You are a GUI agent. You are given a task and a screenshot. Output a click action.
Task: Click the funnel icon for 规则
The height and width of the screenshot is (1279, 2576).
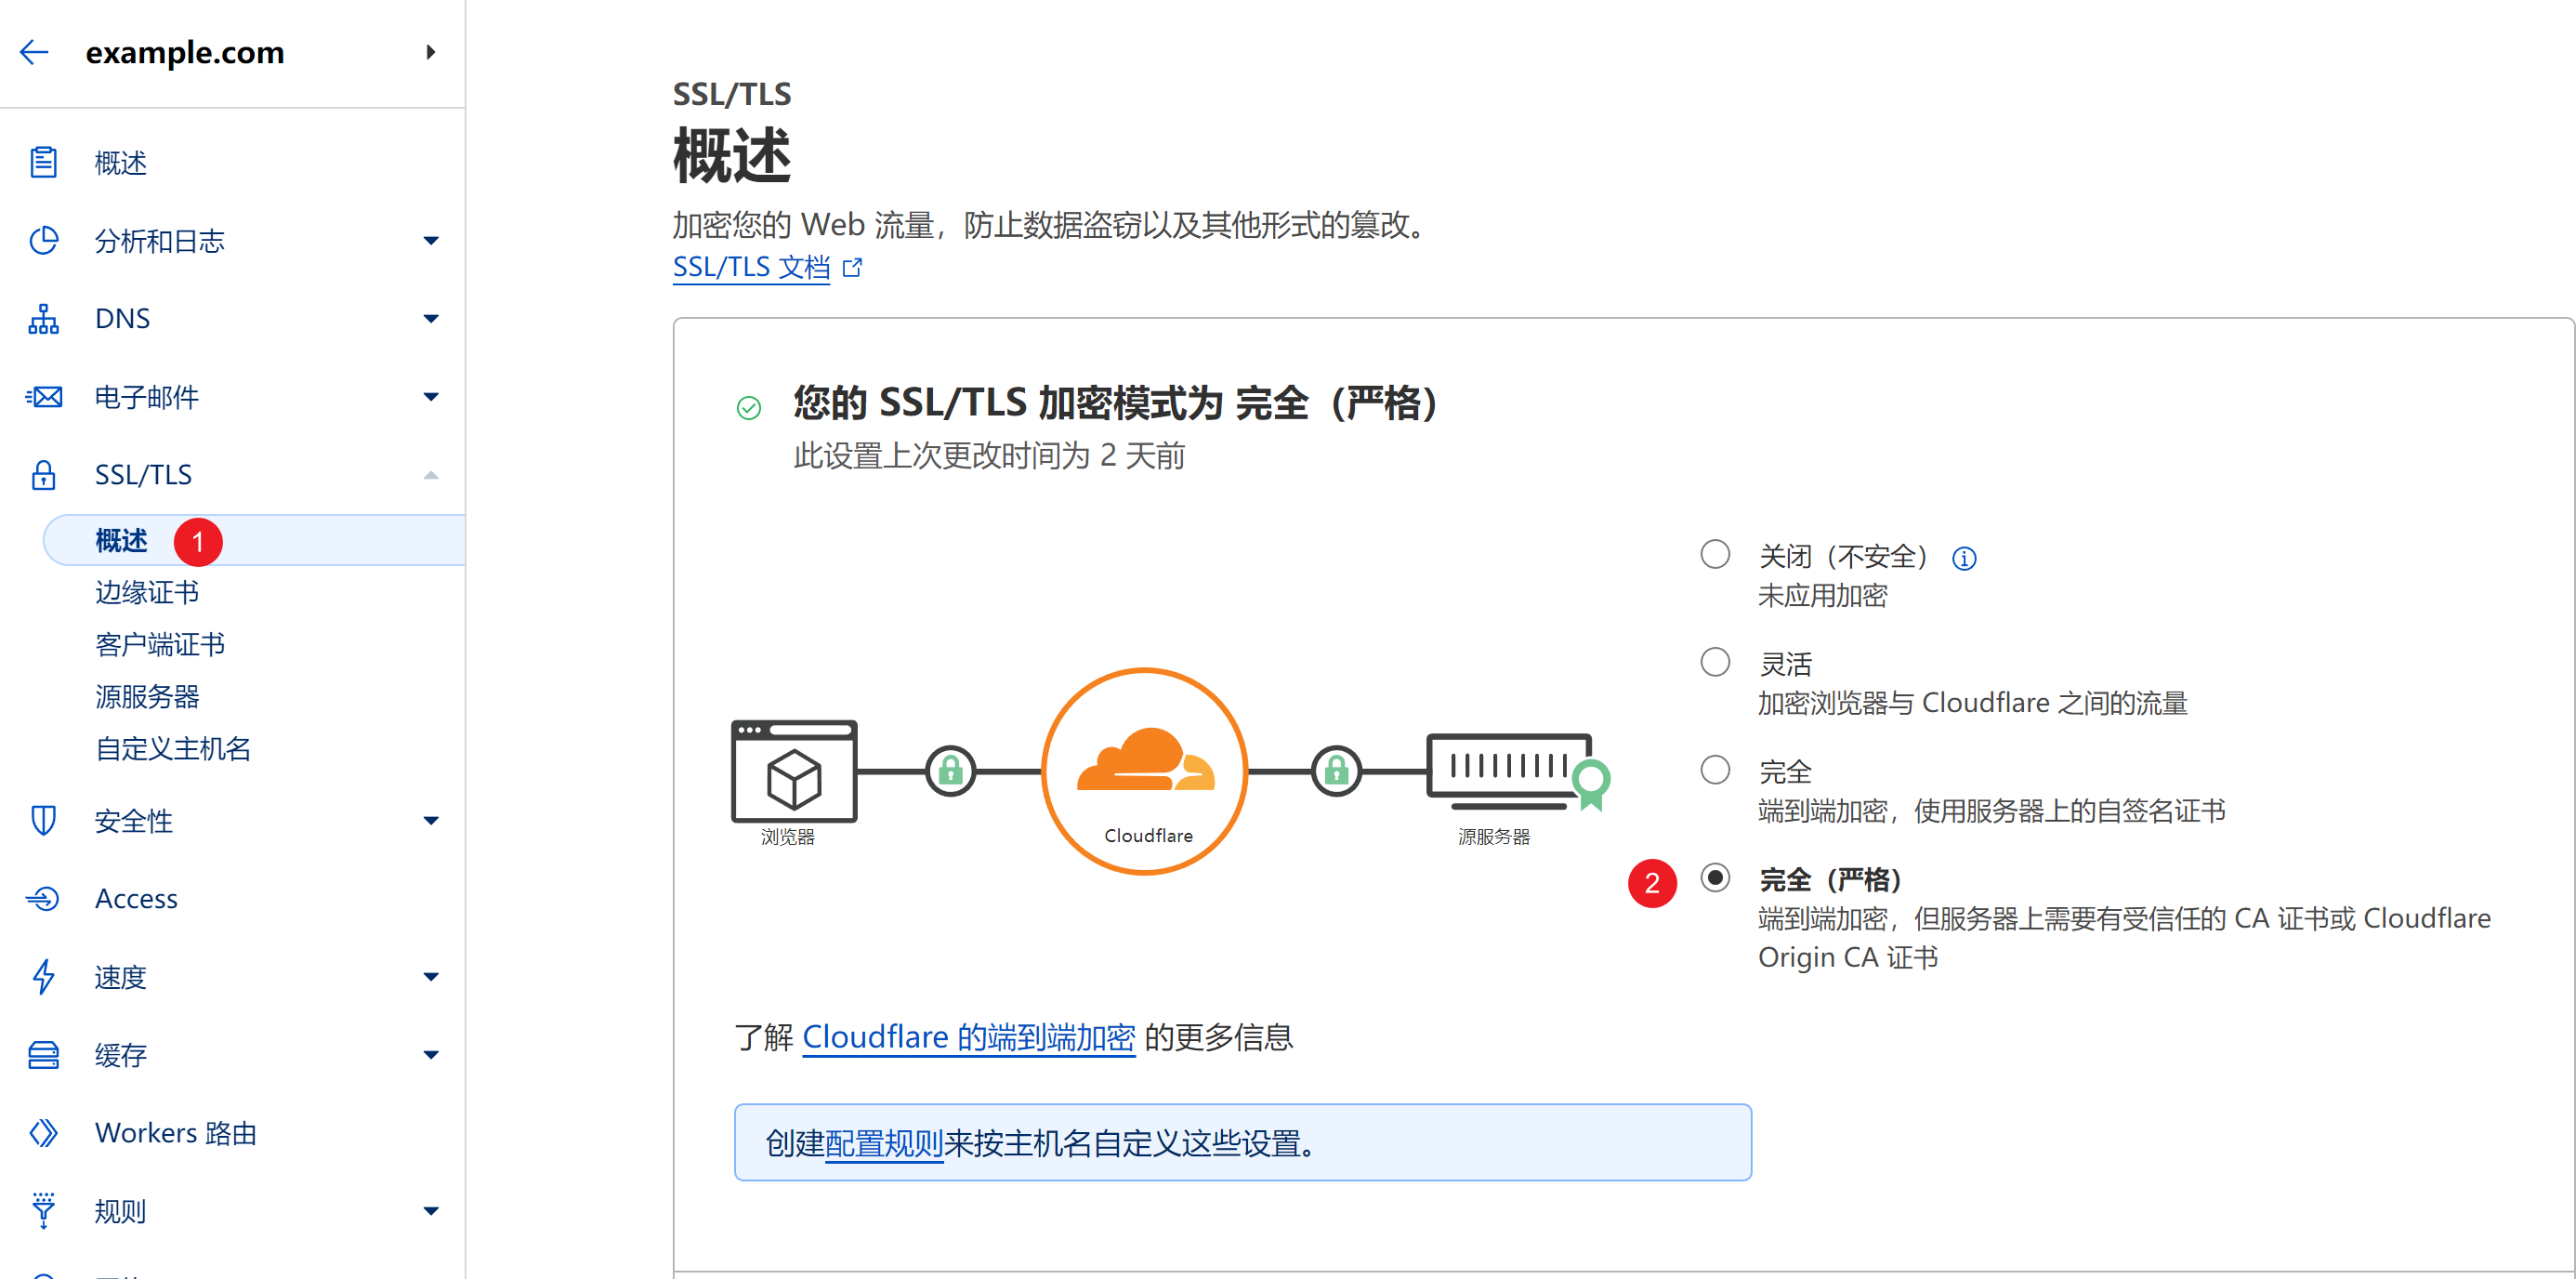pos(43,1211)
